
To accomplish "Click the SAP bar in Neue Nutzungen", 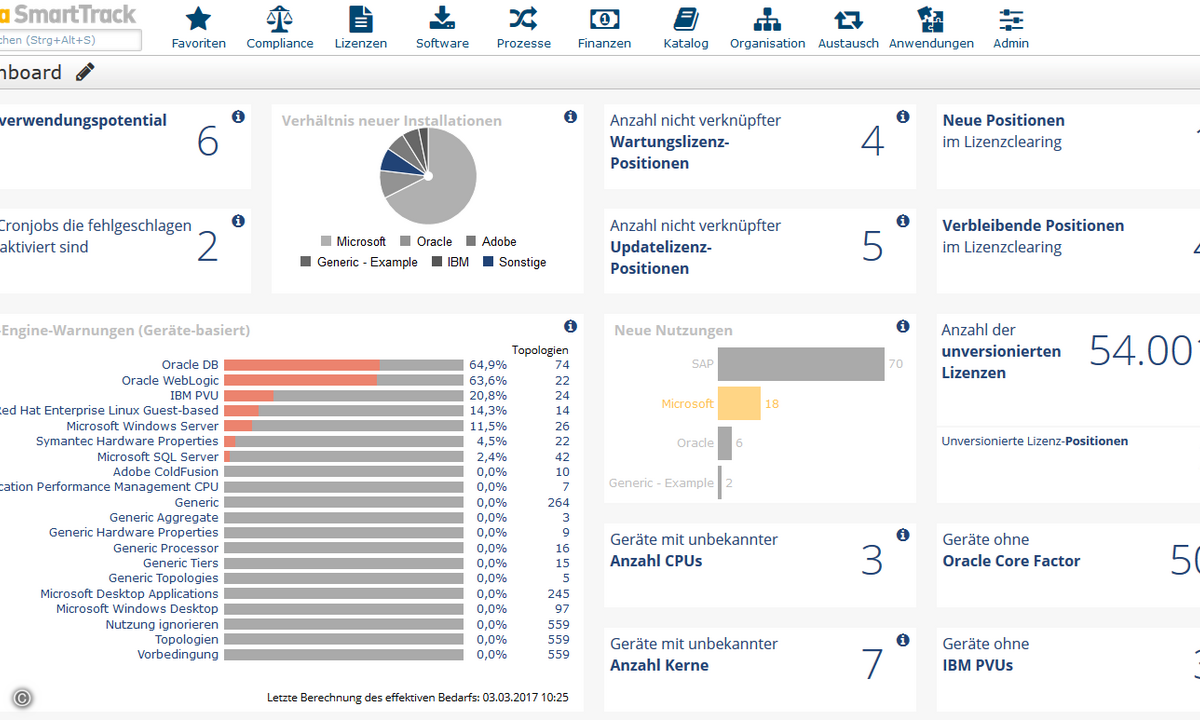I will 801,364.
